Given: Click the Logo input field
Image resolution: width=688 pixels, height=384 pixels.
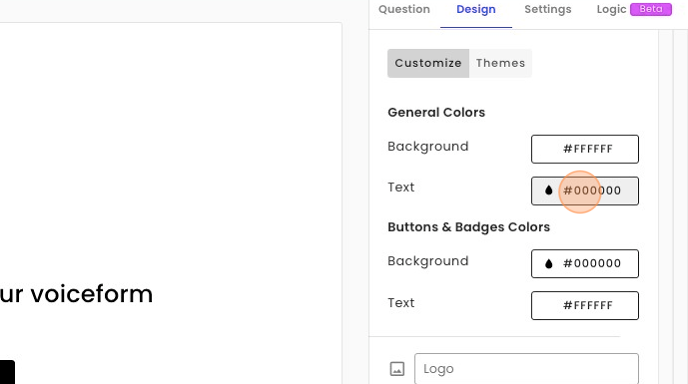Looking at the screenshot, I should click(527, 369).
